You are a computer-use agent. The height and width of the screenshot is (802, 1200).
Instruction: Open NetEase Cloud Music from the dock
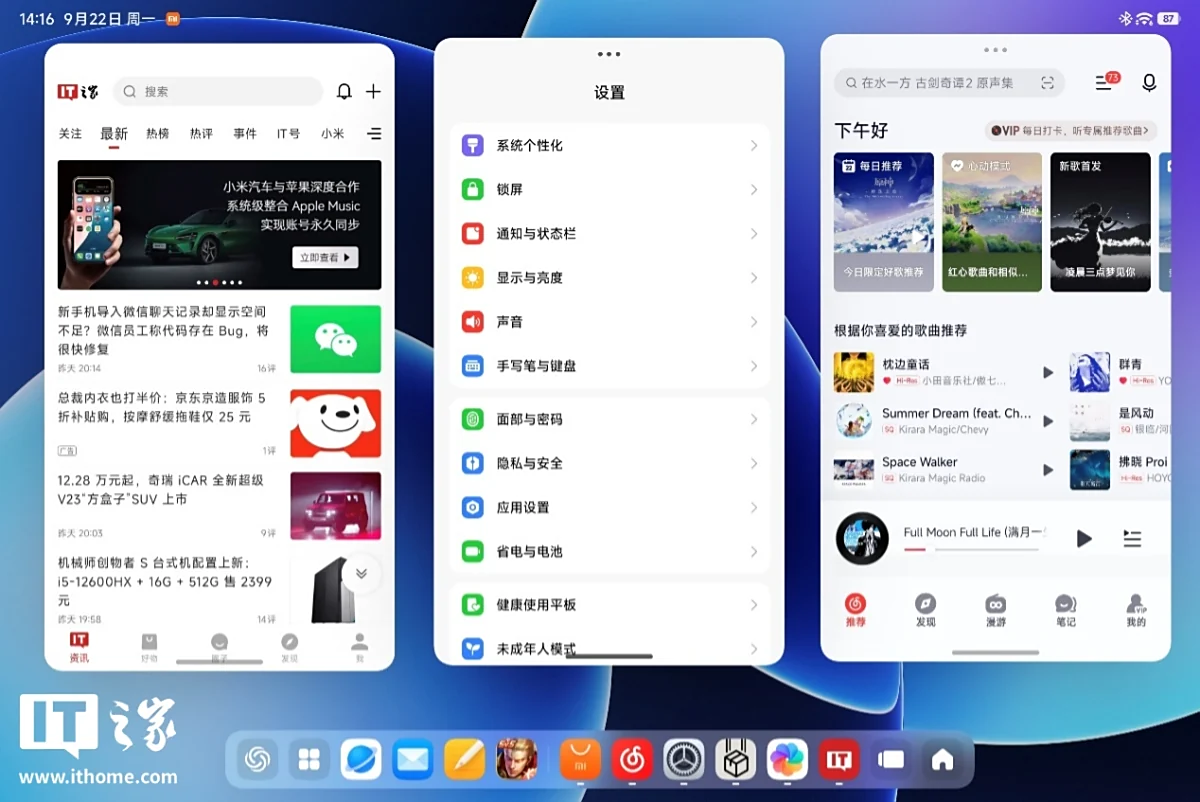pyautogui.click(x=632, y=761)
